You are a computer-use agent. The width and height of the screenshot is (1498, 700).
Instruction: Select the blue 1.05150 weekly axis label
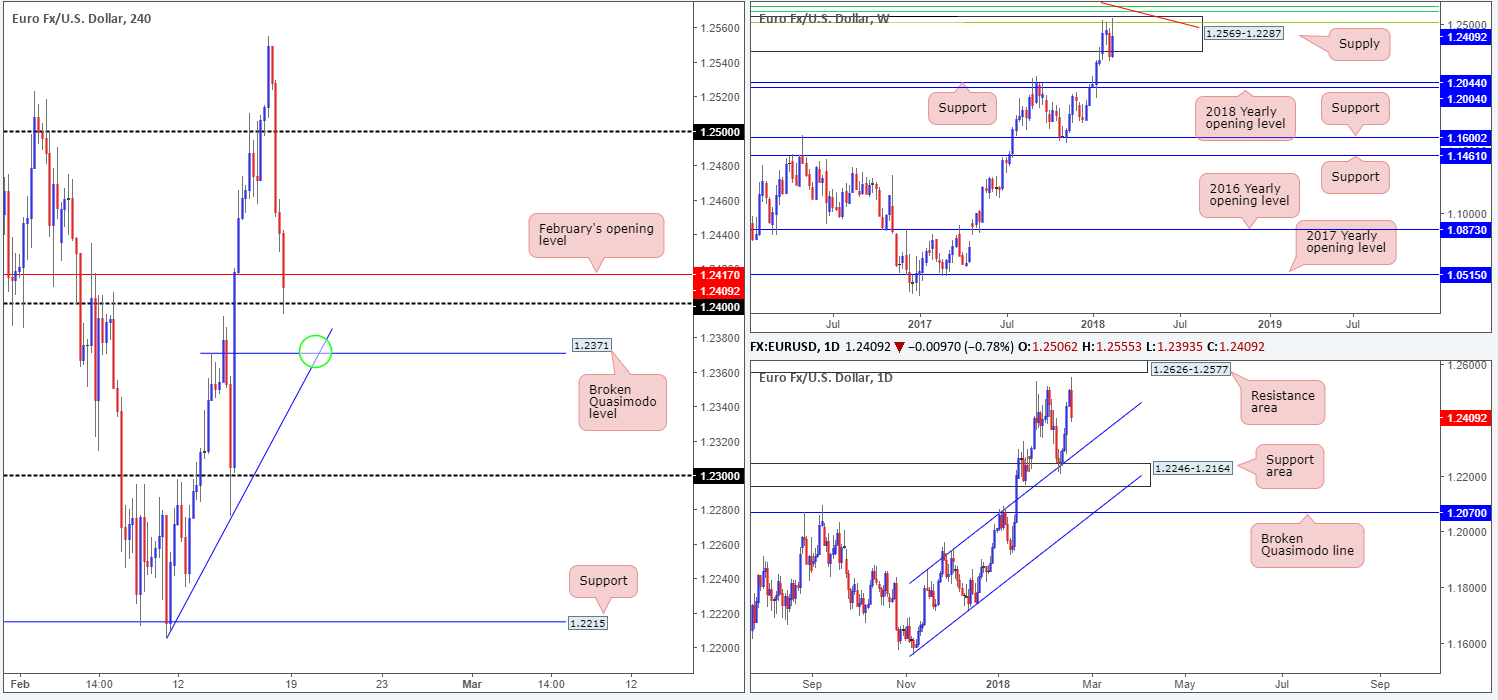1468,274
